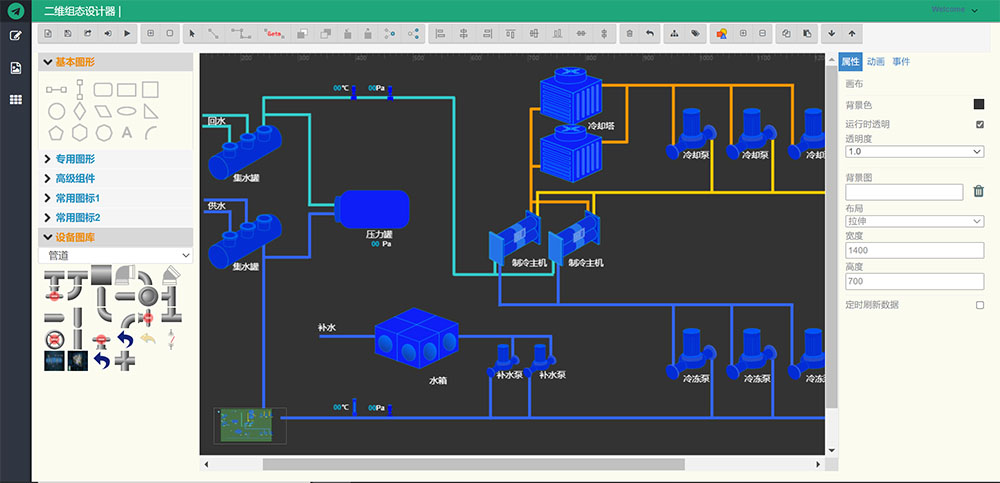Expand the 常用图标1 section

click(115, 198)
